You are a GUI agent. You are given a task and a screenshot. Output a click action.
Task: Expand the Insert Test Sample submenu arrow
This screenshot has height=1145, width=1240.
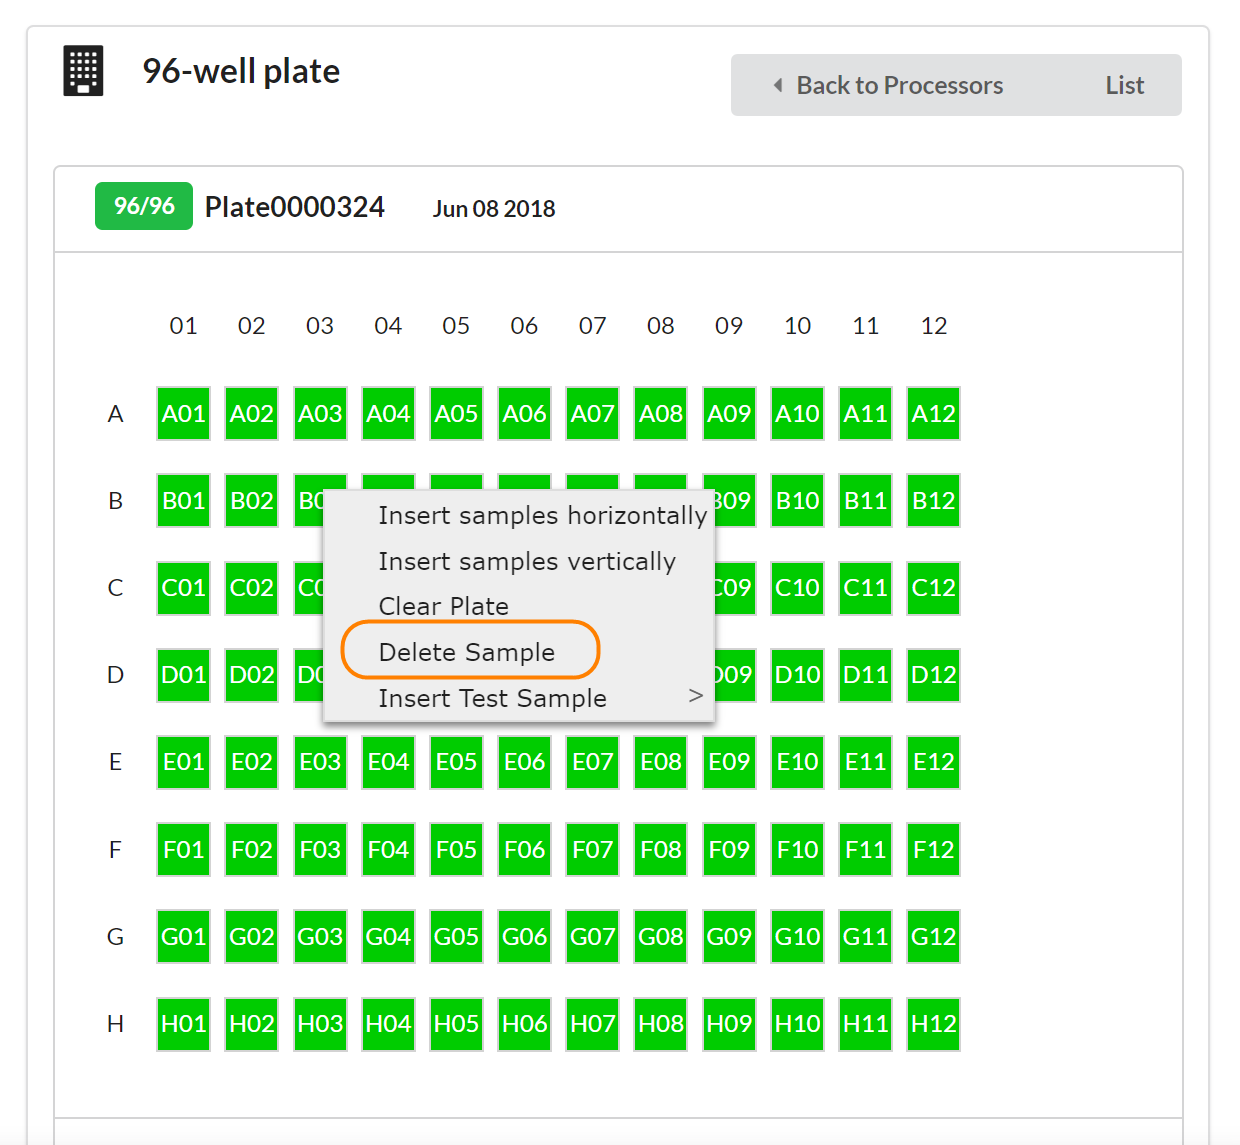click(696, 696)
